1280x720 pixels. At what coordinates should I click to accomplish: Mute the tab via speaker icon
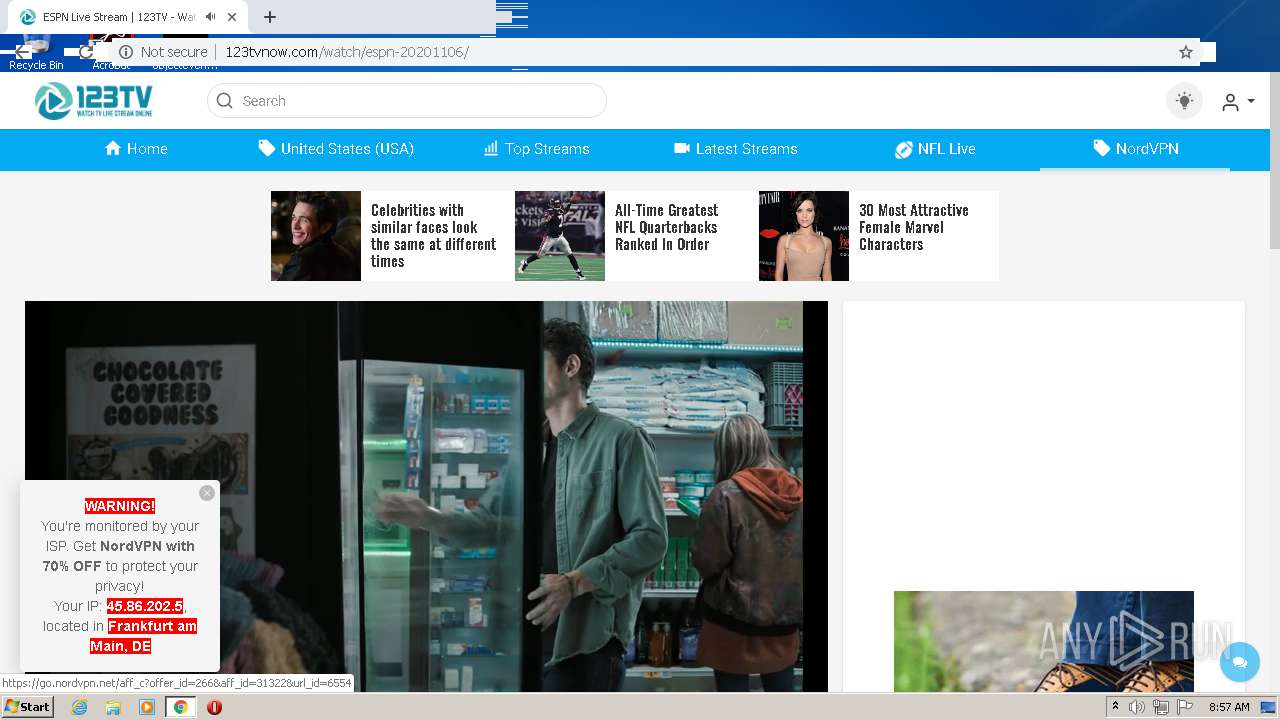coord(211,17)
